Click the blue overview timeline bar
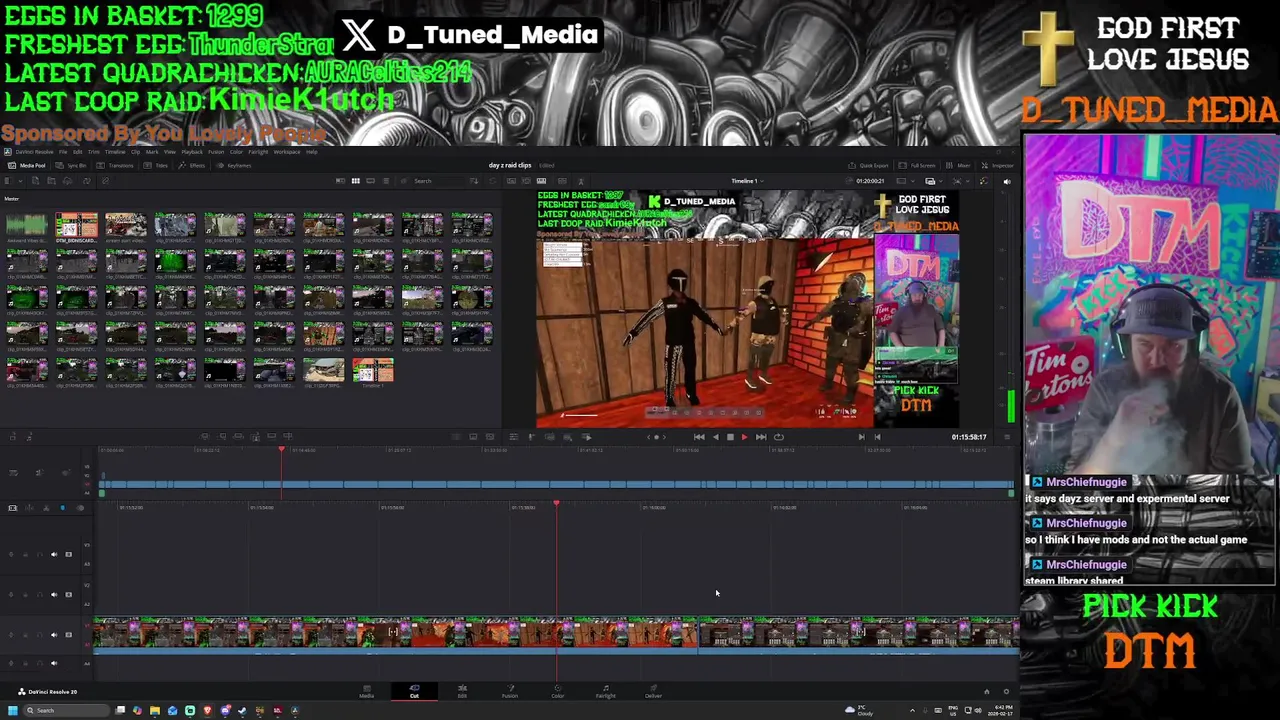The image size is (1280, 720). 556,485
